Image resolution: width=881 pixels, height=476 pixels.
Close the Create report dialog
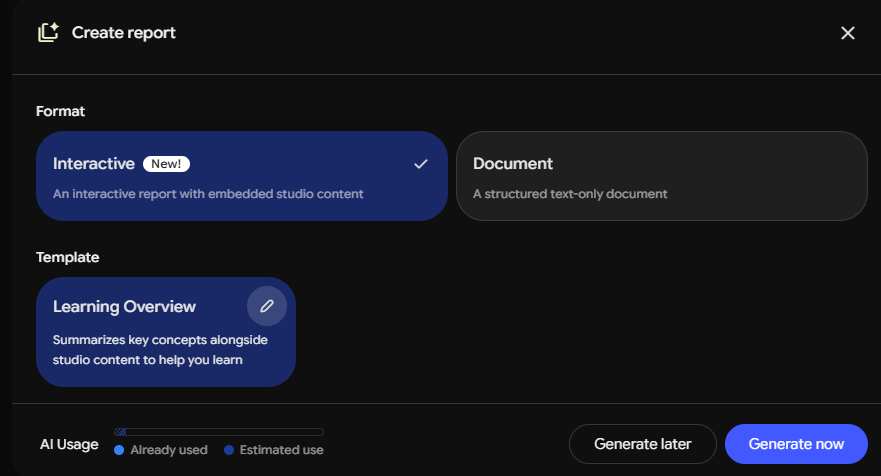coord(847,33)
